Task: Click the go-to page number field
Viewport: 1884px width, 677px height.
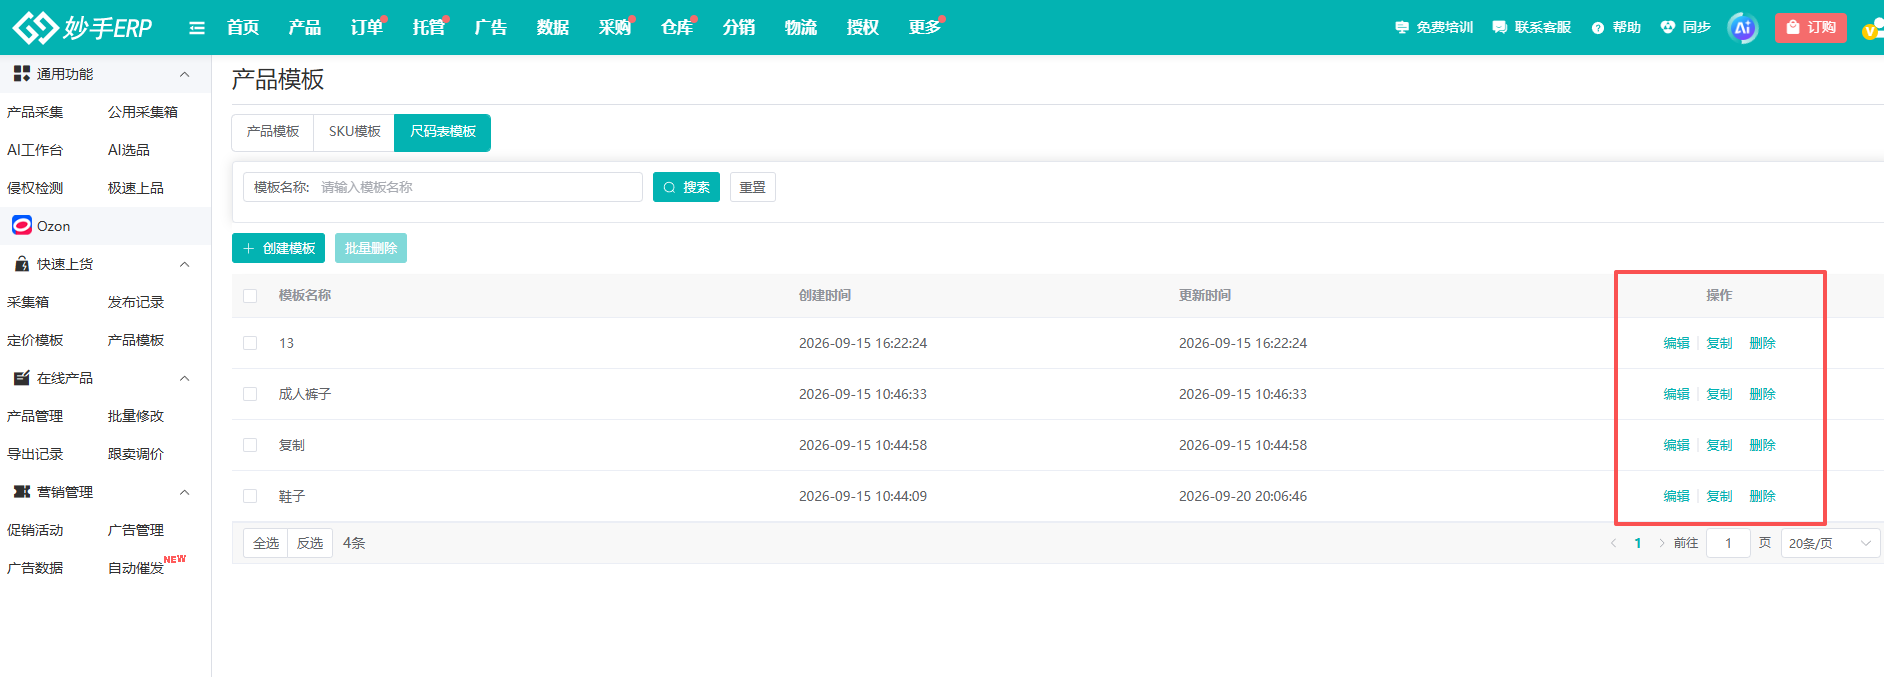Action: coord(1727,543)
